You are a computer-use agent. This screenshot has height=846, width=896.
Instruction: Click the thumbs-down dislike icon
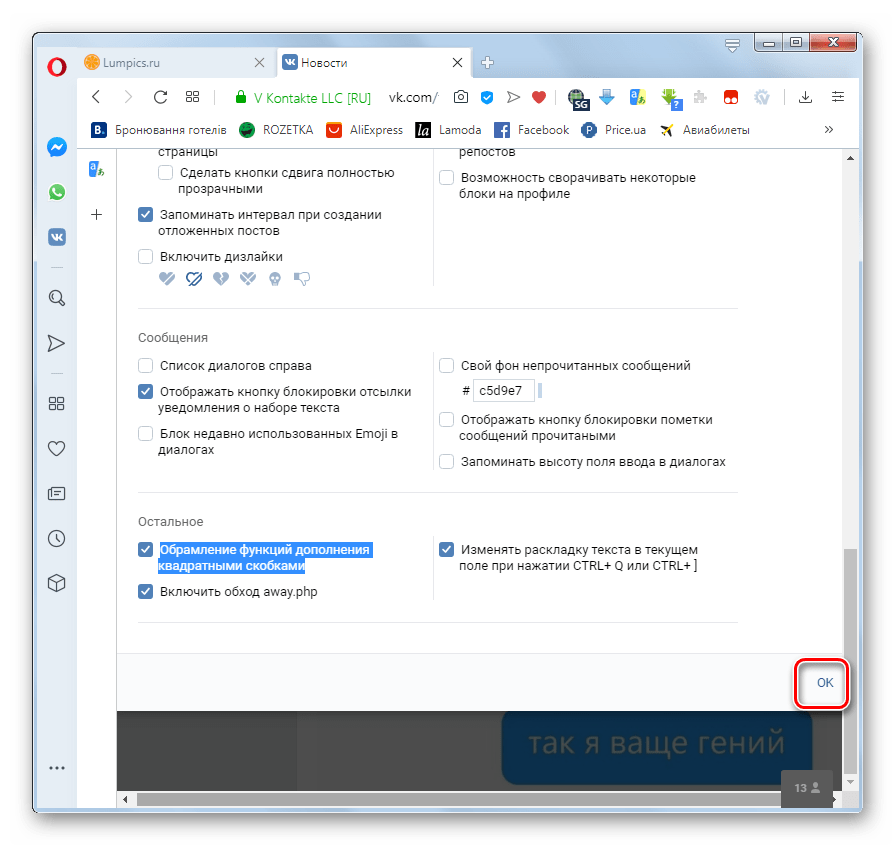tap(302, 278)
